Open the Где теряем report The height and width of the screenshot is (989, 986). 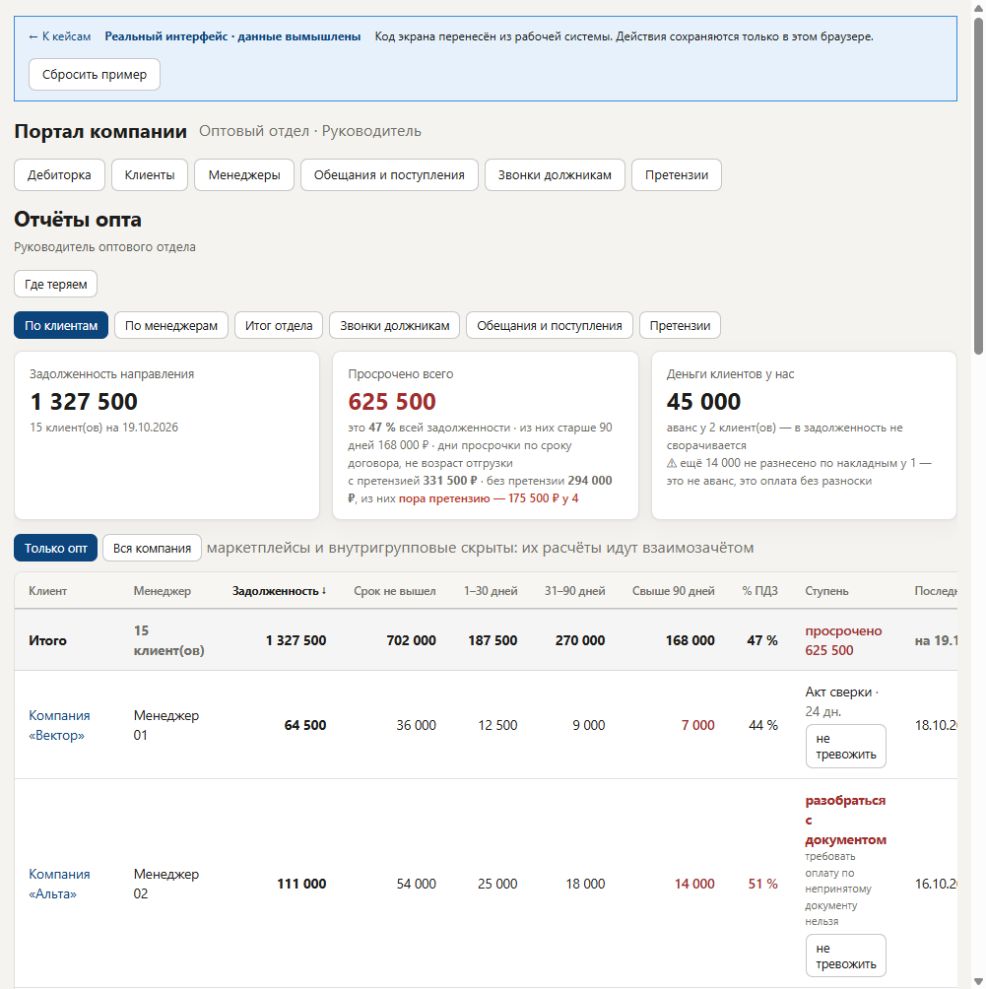[56, 284]
